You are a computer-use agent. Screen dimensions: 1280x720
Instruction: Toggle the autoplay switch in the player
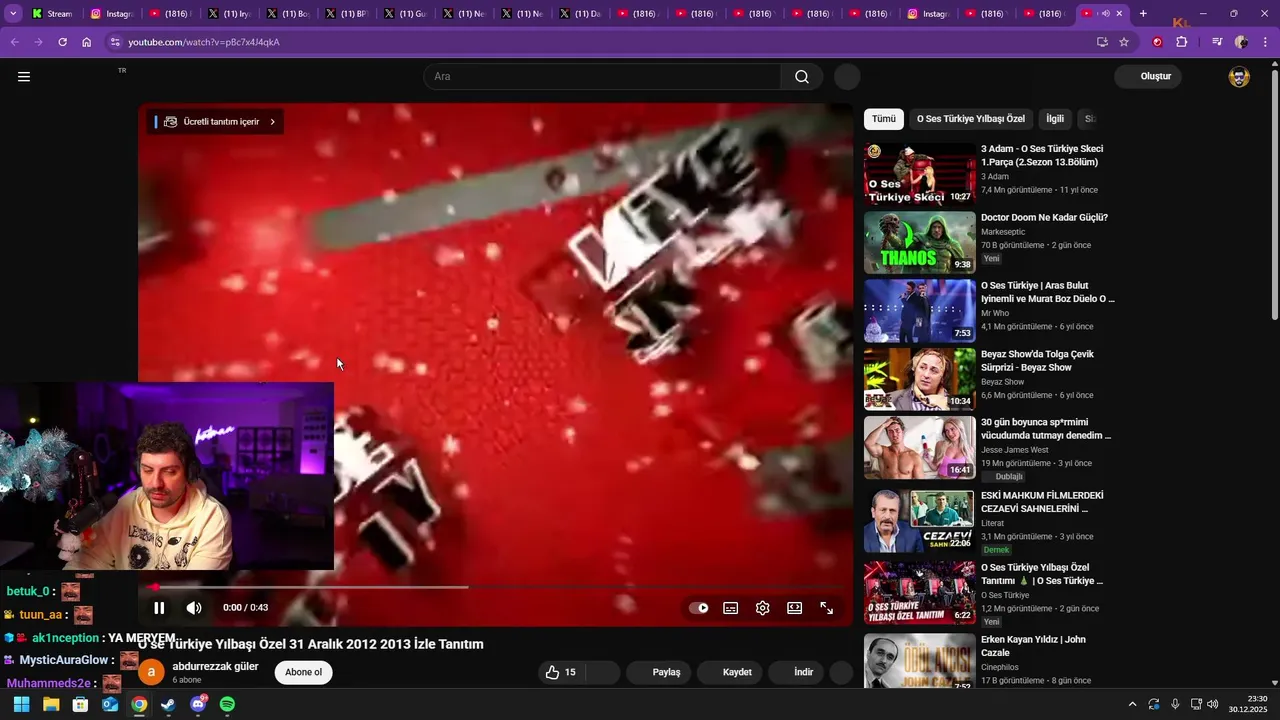pos(699,608)
